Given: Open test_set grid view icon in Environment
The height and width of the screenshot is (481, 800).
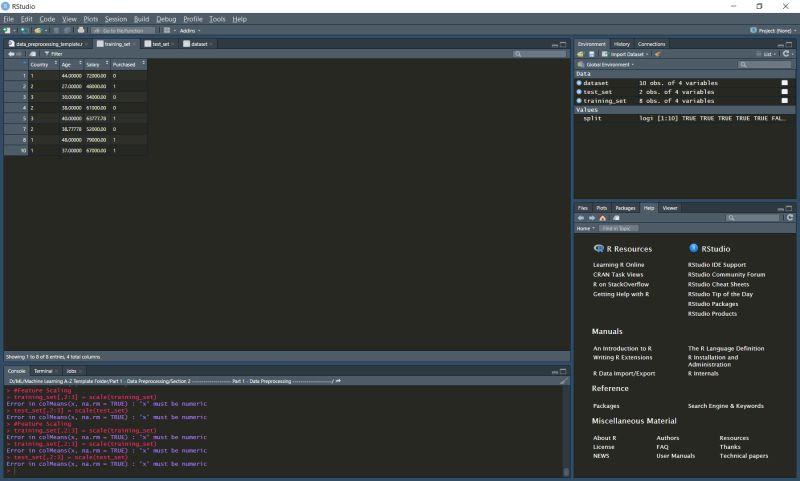Looking at the screenshot, I should point(785,92).
